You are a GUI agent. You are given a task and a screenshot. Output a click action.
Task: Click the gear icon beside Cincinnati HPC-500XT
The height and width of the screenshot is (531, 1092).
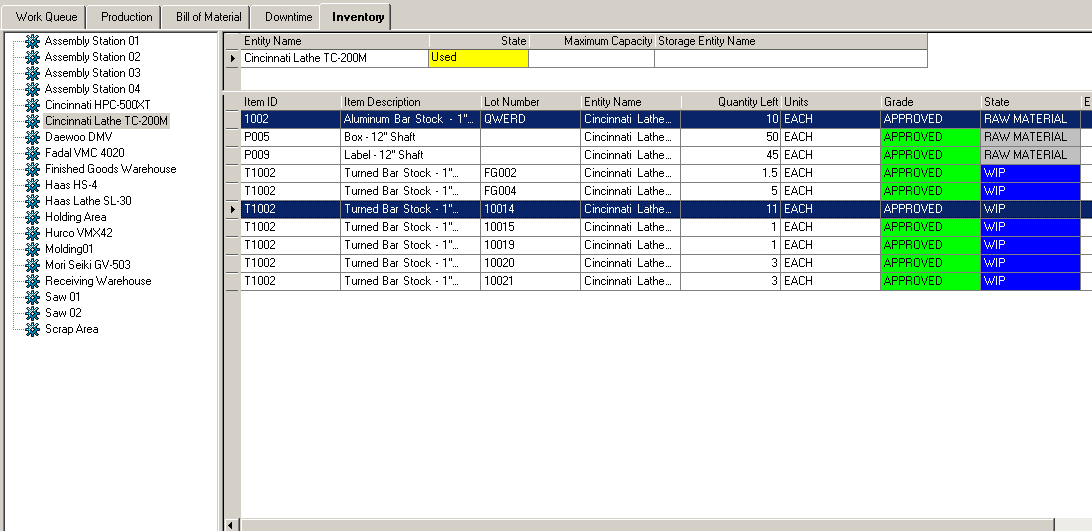pos(32,105)
